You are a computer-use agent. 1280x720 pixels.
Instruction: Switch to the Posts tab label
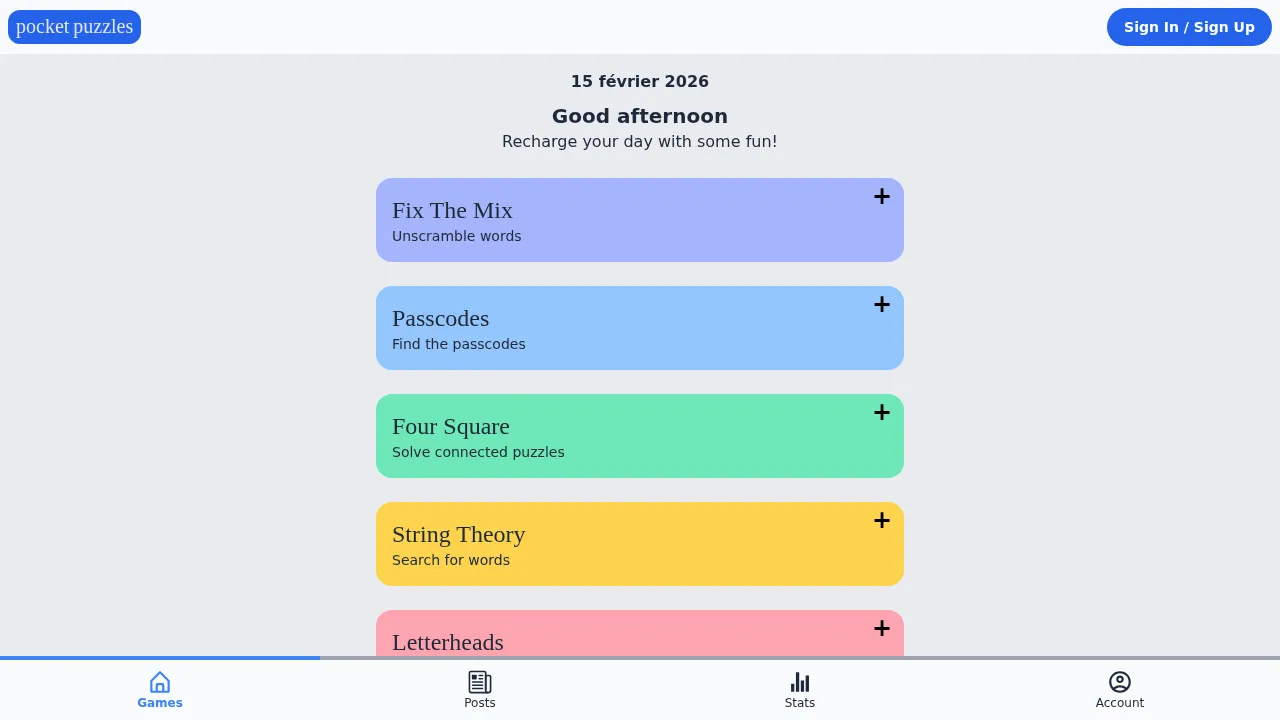point(480,703)
